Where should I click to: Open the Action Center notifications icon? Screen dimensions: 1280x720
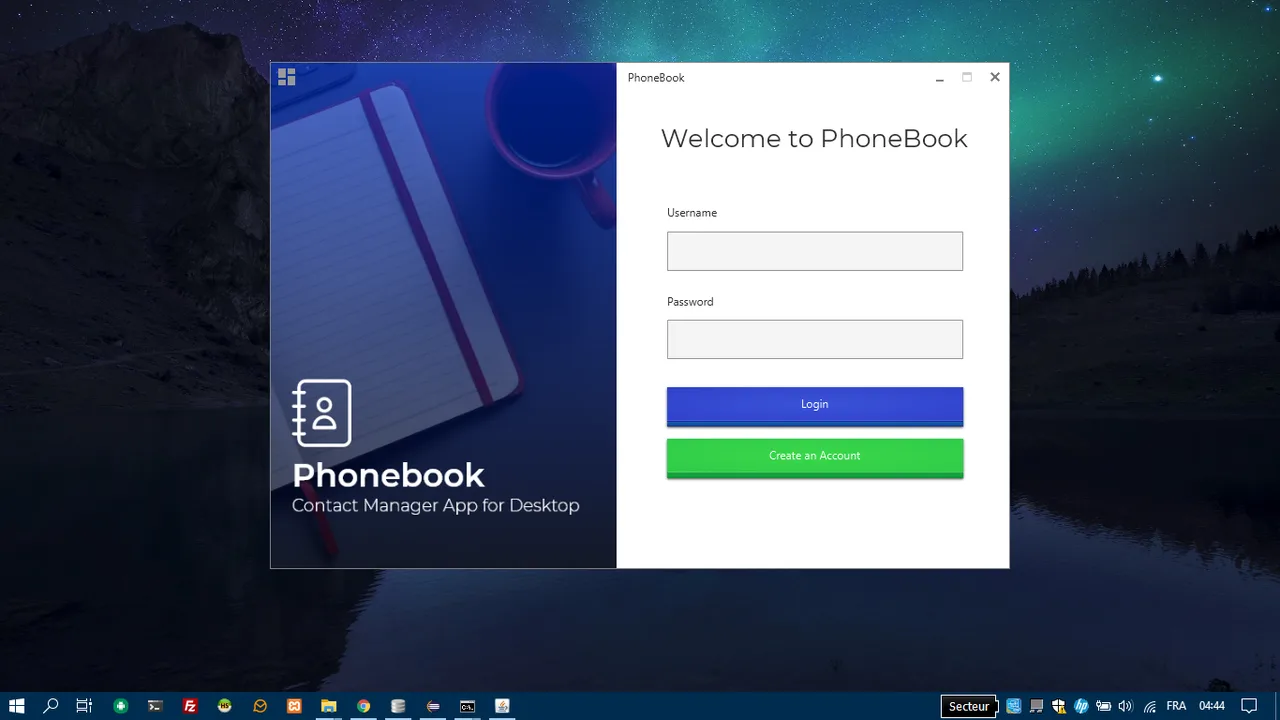point(1249,706)
